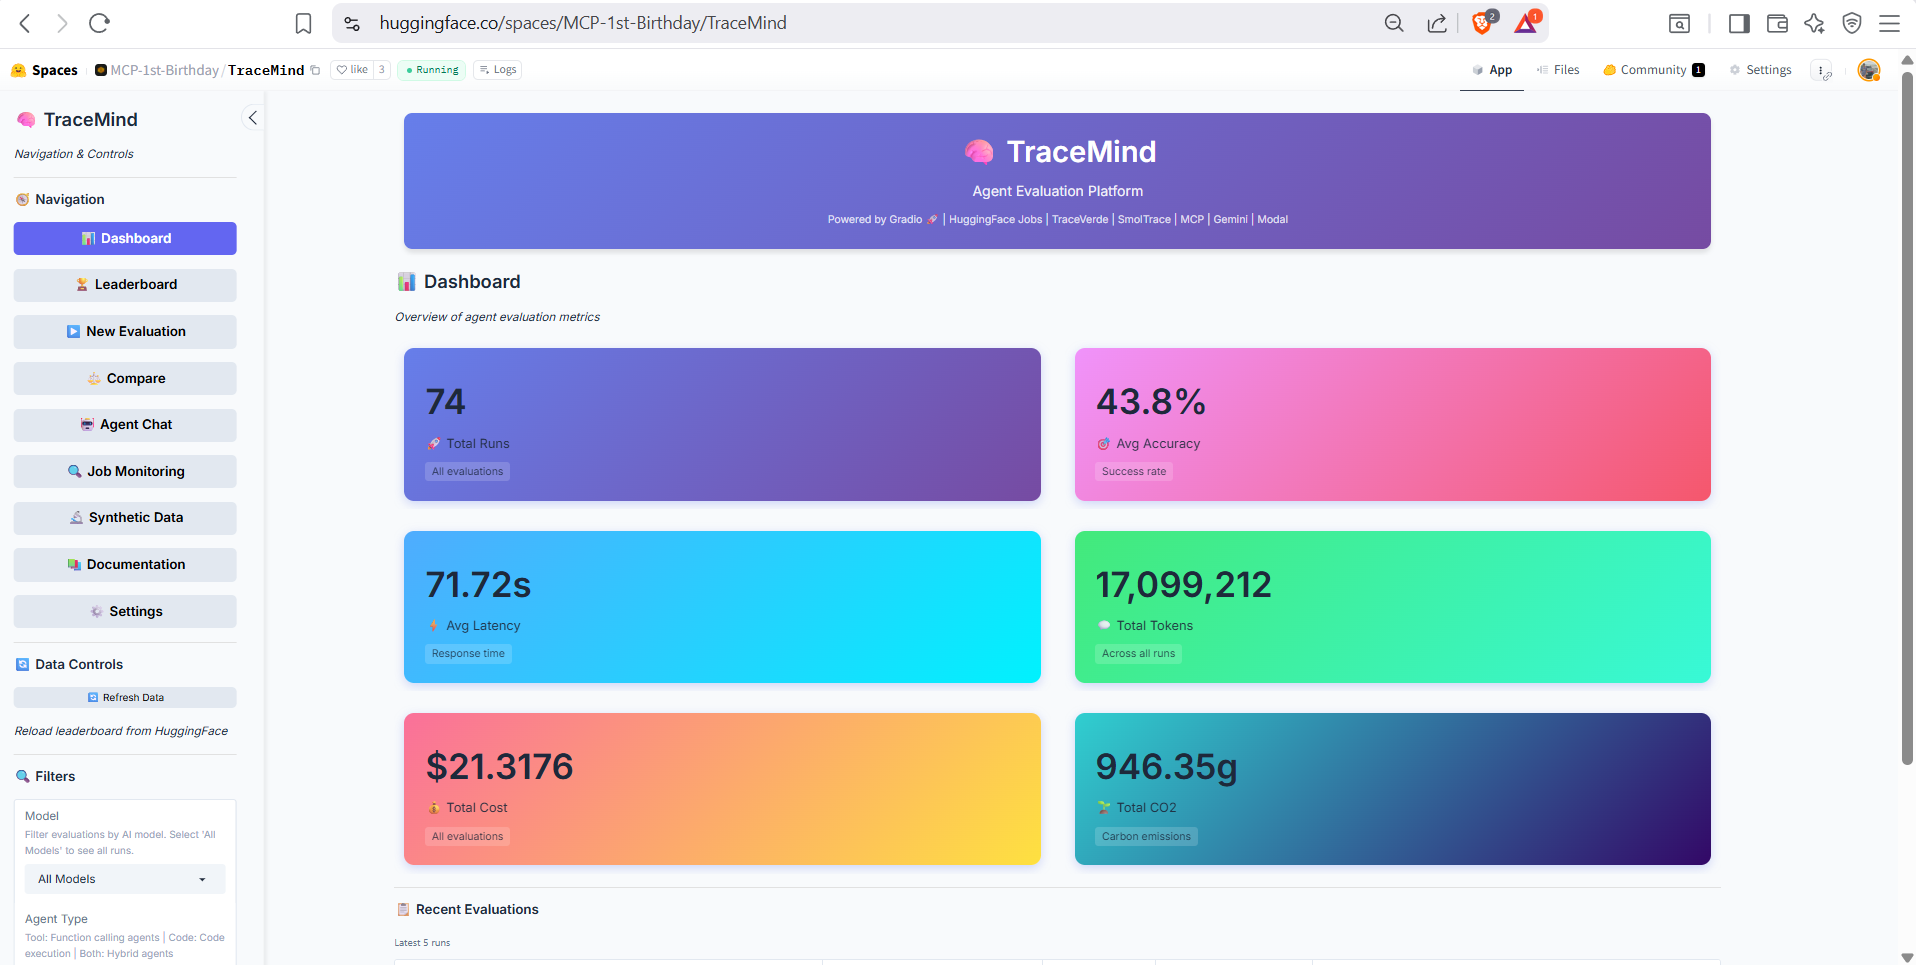
Task: Click the 17,099,212 Total Tokens card
Action: (1392, 607)
